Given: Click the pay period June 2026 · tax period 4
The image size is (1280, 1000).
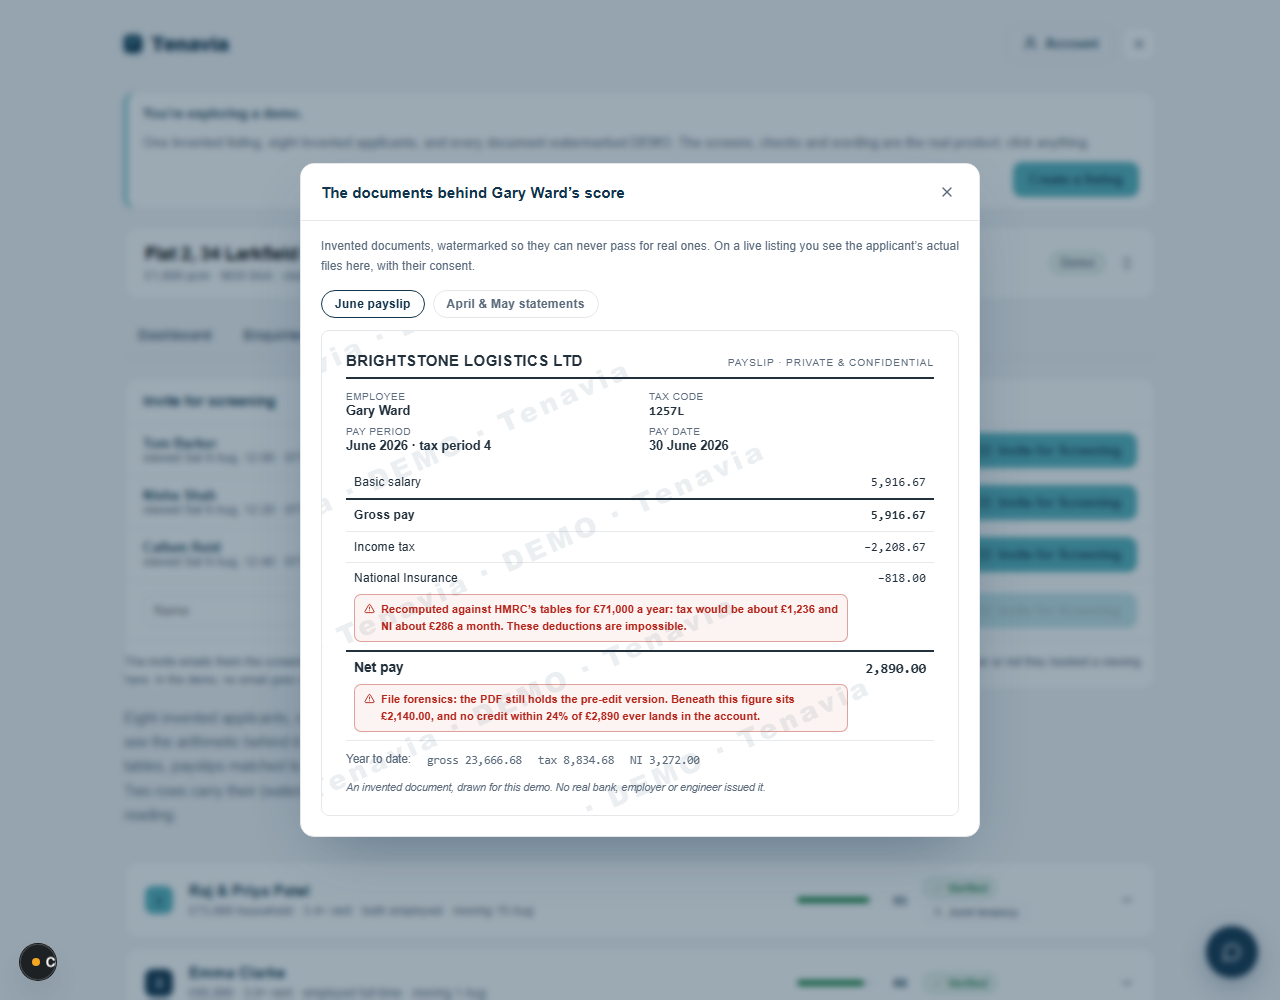Looking at the screenshot, I should coord(418,446).
